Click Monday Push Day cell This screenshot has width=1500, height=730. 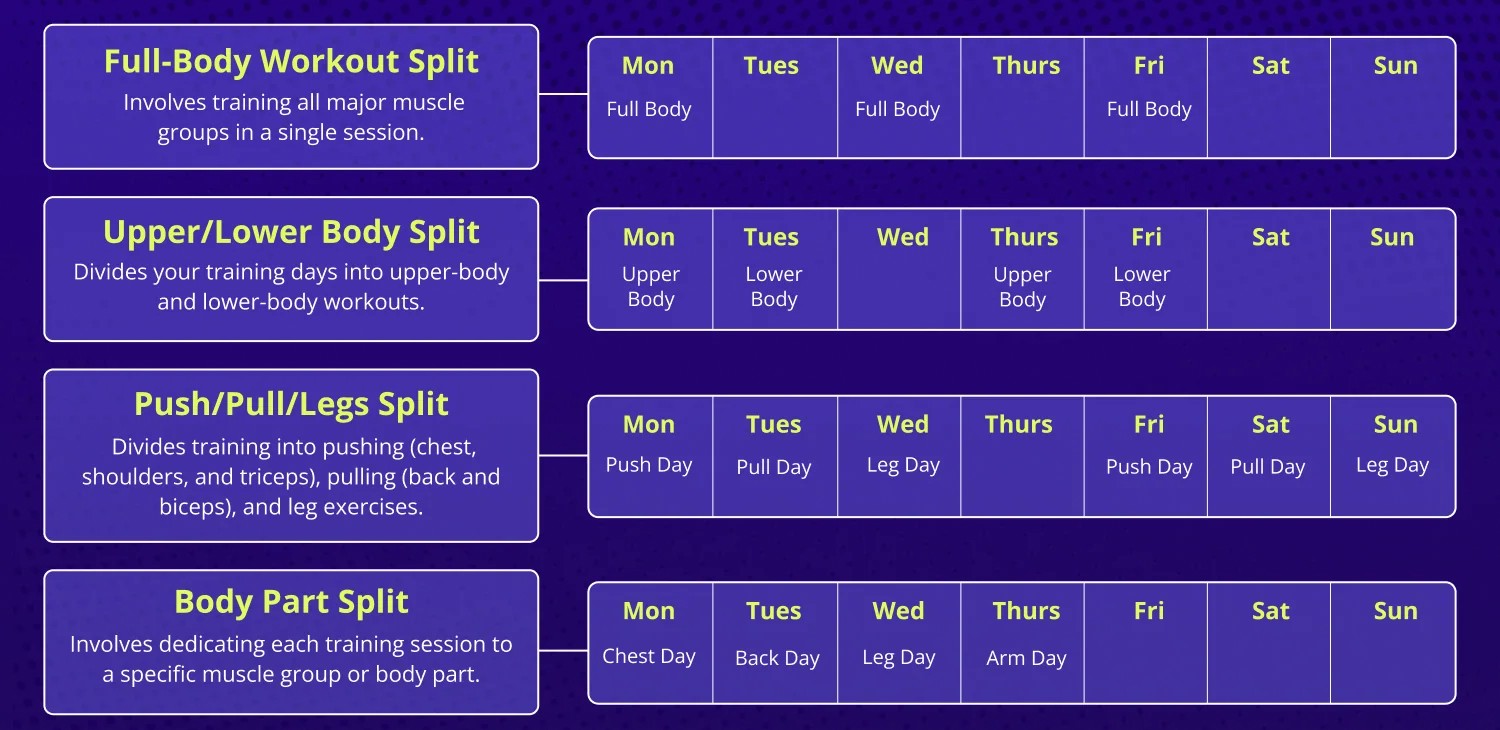coord(650,456)
